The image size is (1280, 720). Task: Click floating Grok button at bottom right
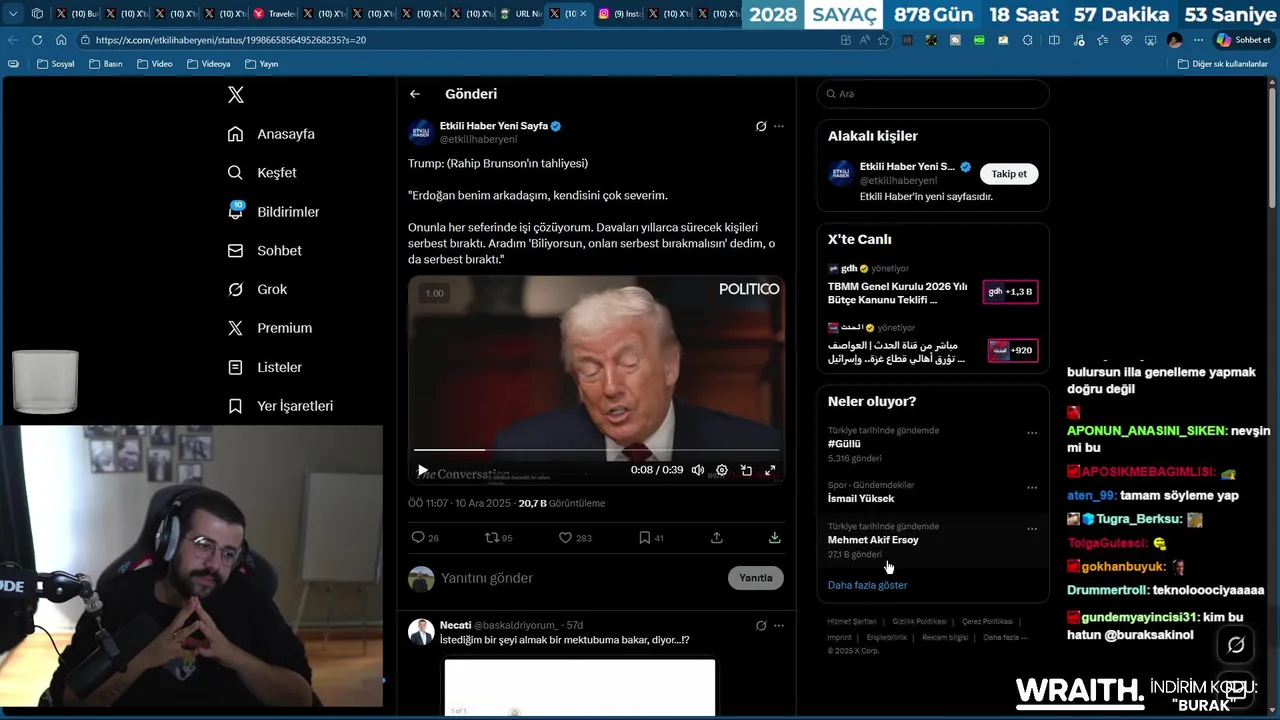1236,645
